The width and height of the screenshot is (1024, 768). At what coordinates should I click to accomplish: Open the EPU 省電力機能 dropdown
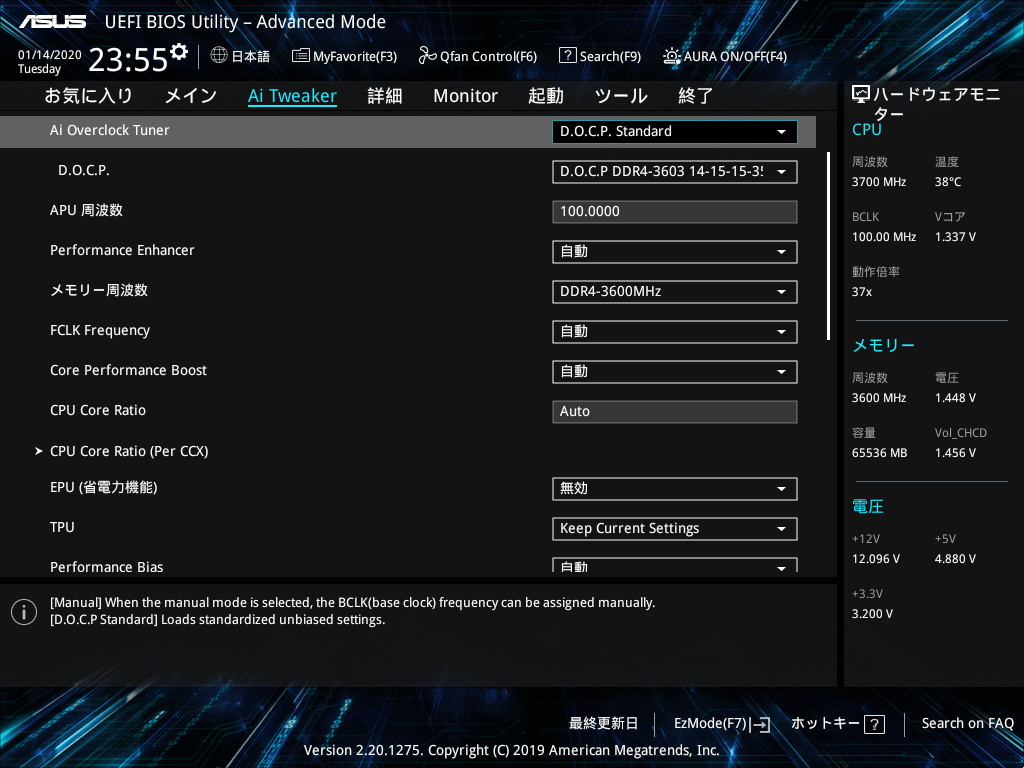(675, 488)
